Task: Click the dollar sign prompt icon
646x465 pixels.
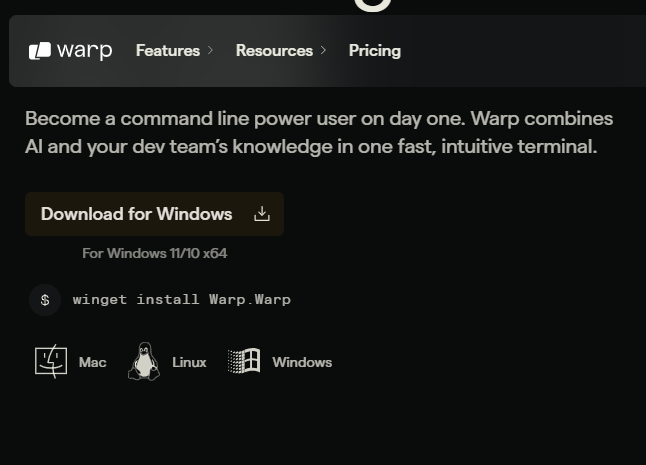Action: point(45,300)
